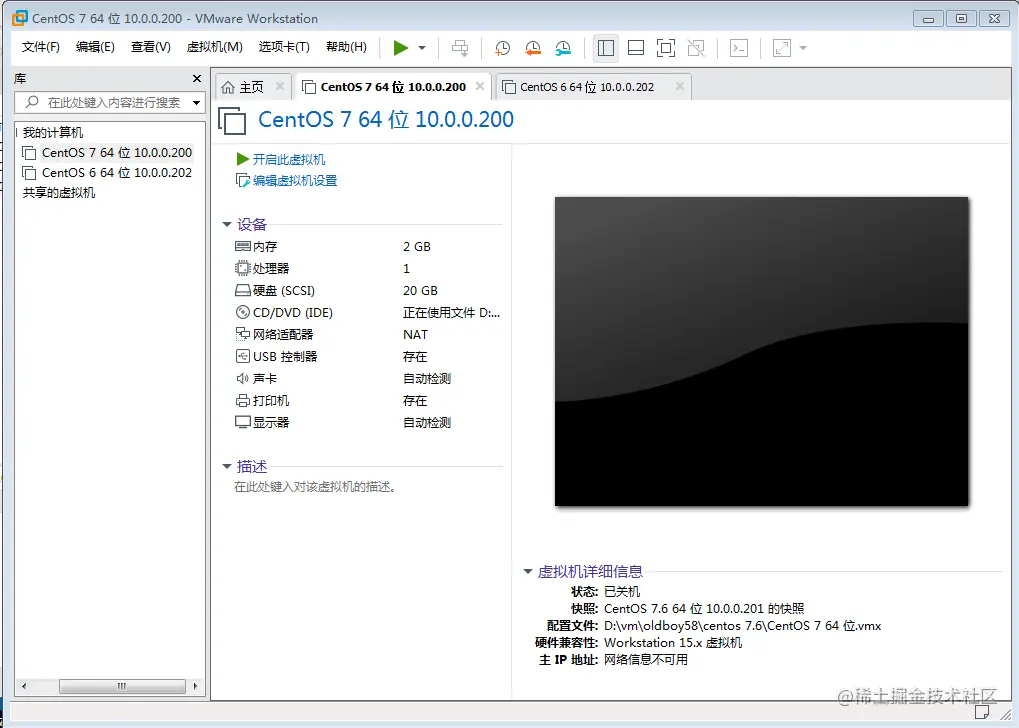Select 共享的虚拟机 in library tree
The height and width of the screenshot is (728, 1019).
58,193
